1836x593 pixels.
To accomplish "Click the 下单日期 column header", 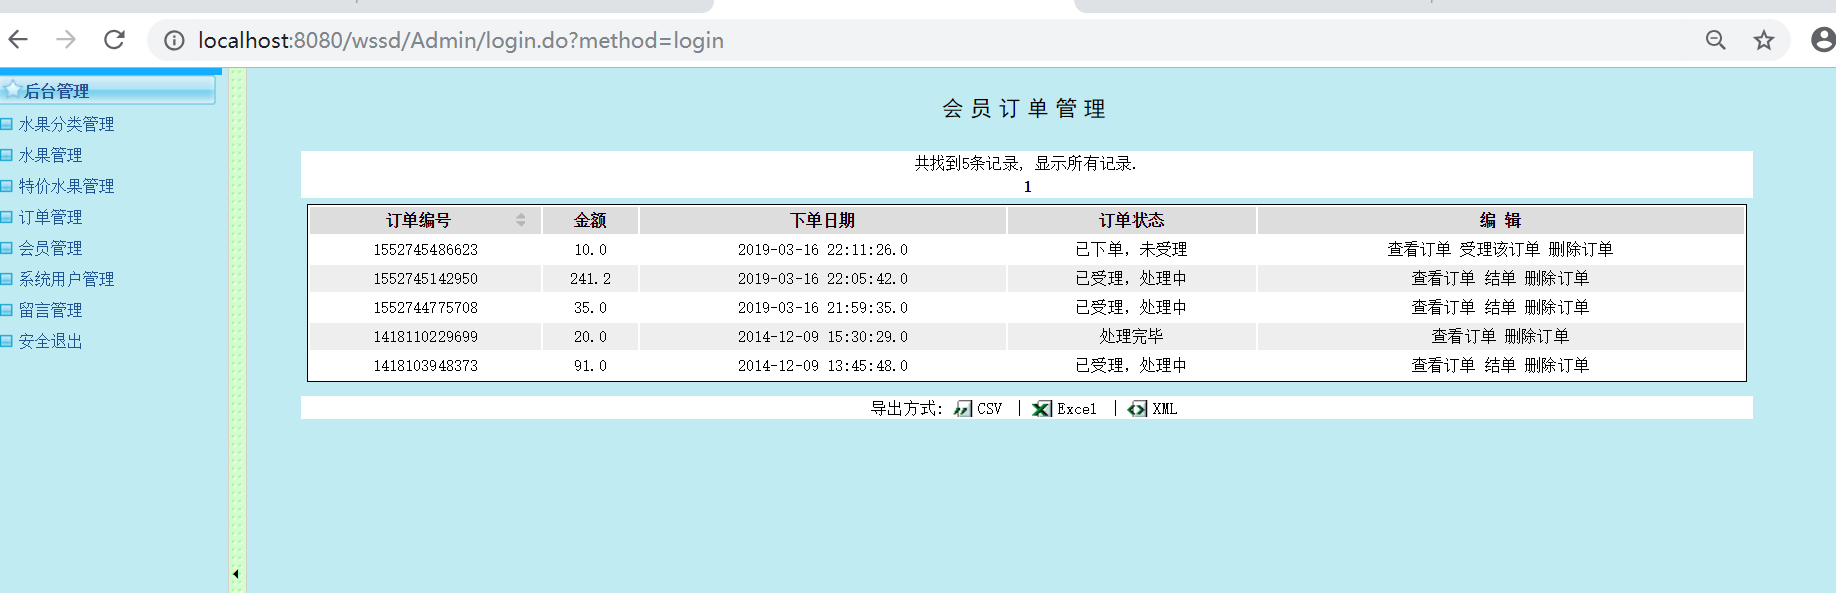I will 822,220.
